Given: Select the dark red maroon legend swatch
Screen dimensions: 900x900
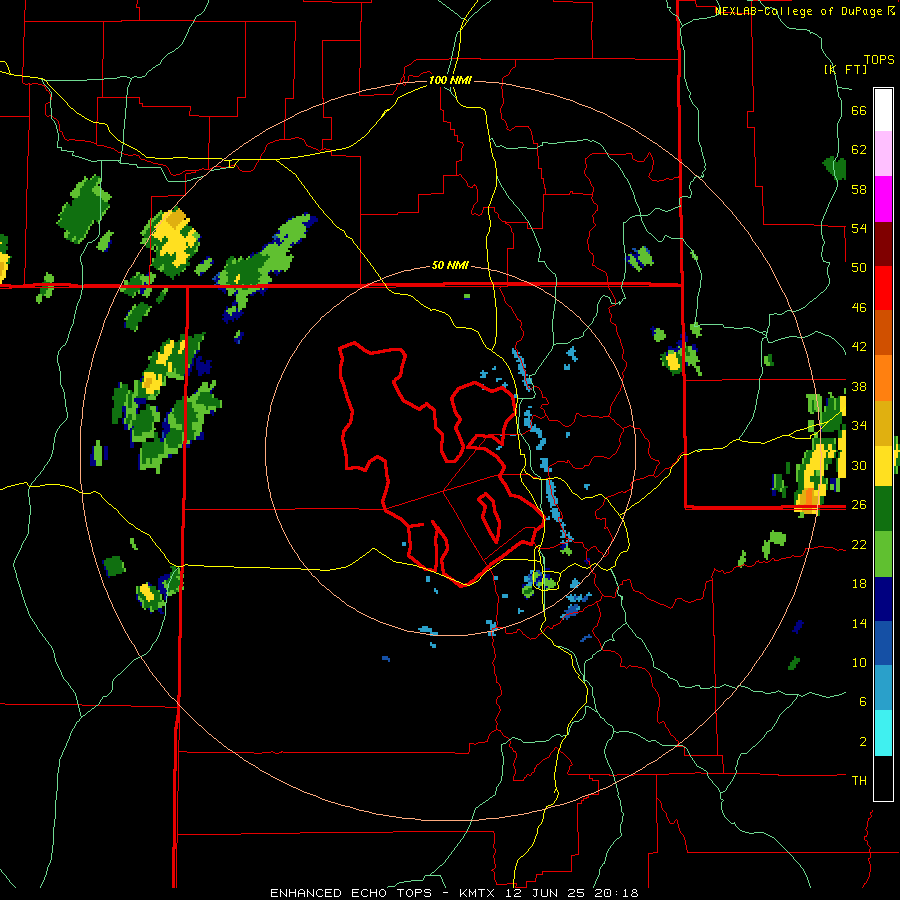Looking at the screenshot, I should tap(883, 244).
